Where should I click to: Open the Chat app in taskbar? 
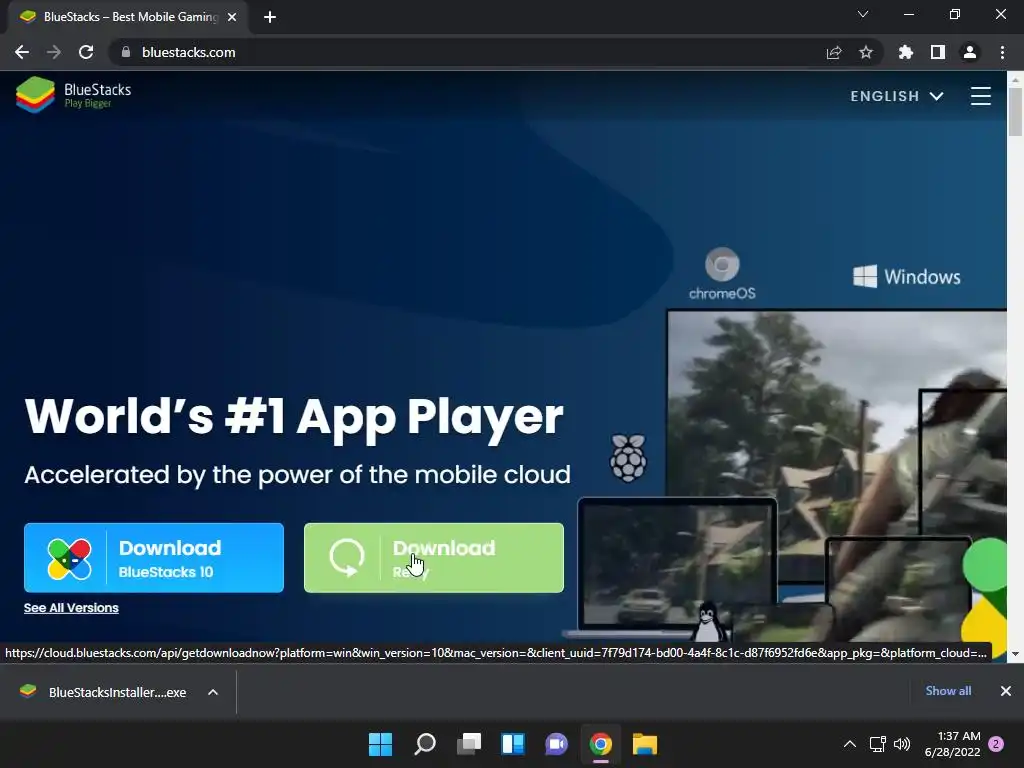pyautogui.click(x=556, y=744)
